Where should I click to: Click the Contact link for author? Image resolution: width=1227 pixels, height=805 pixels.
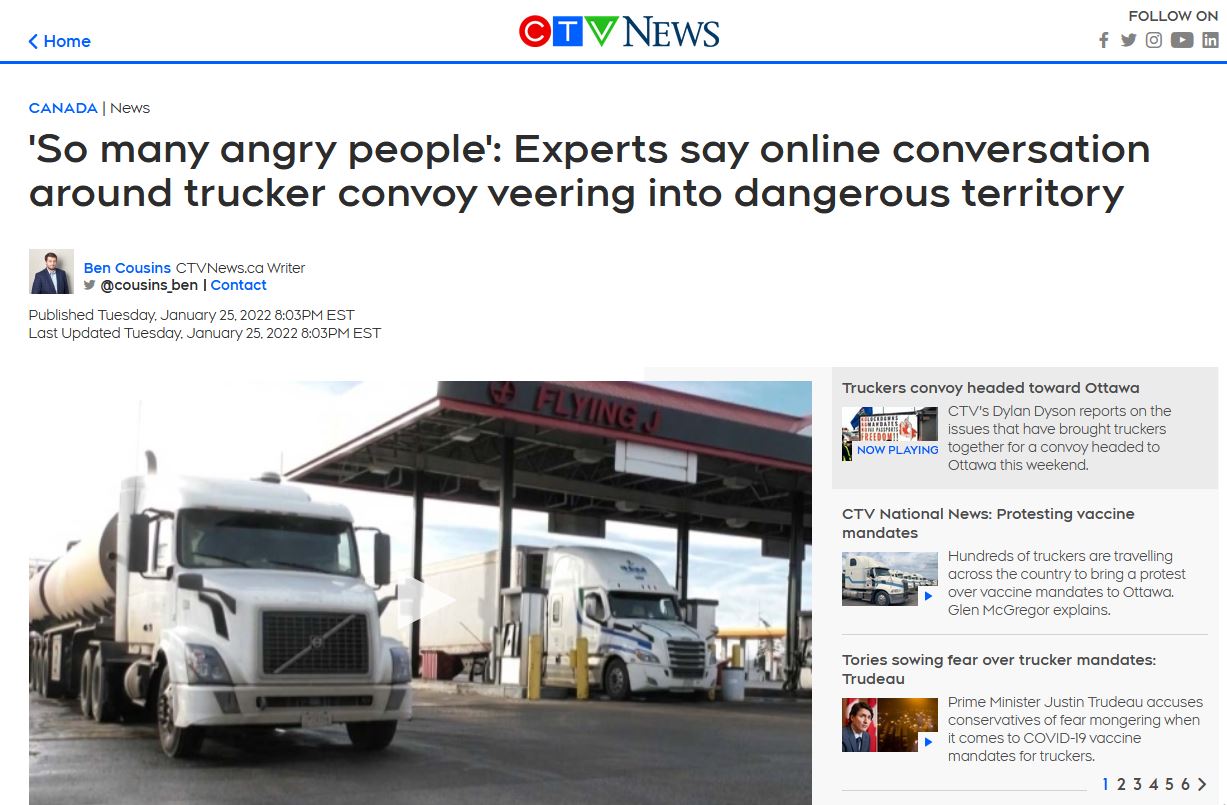tap(238, 285)
